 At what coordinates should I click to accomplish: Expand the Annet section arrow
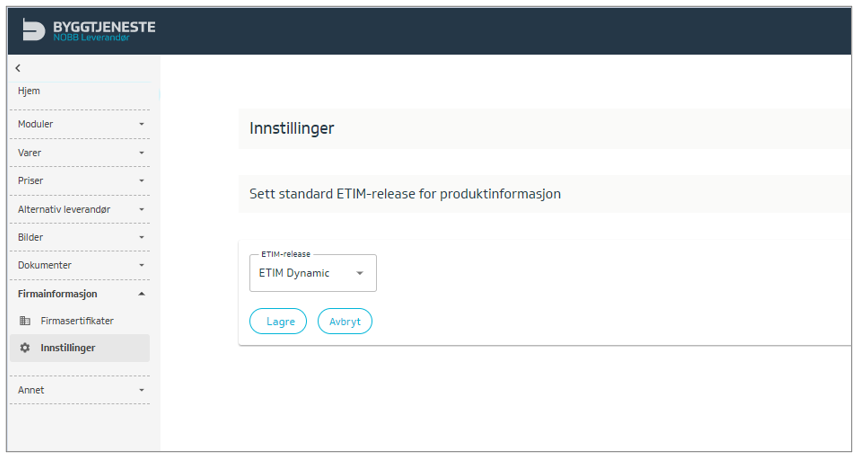(x=141, y=390)
